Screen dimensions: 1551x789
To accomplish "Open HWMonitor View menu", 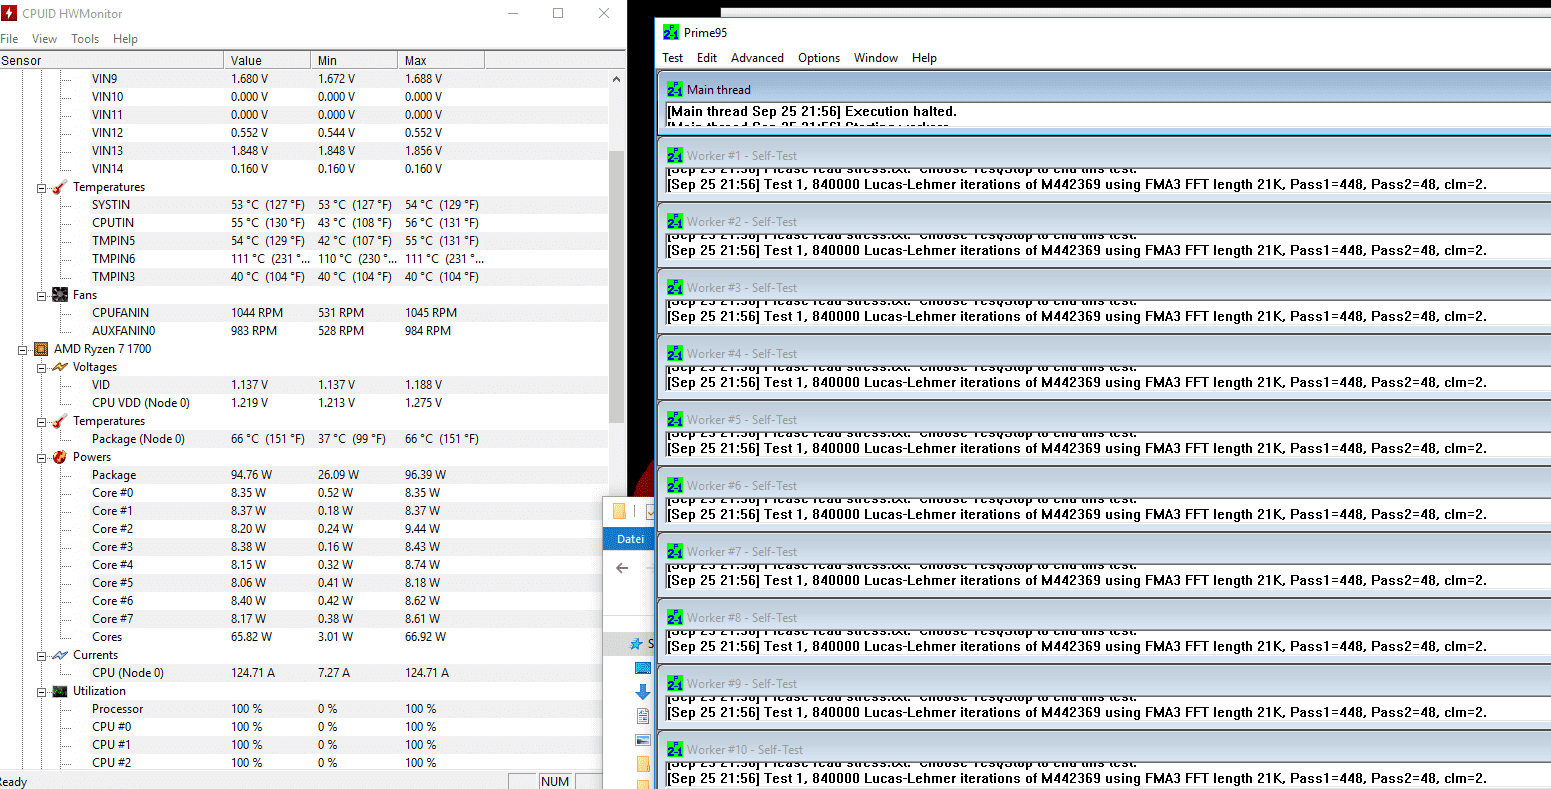I will pos(44,39).
